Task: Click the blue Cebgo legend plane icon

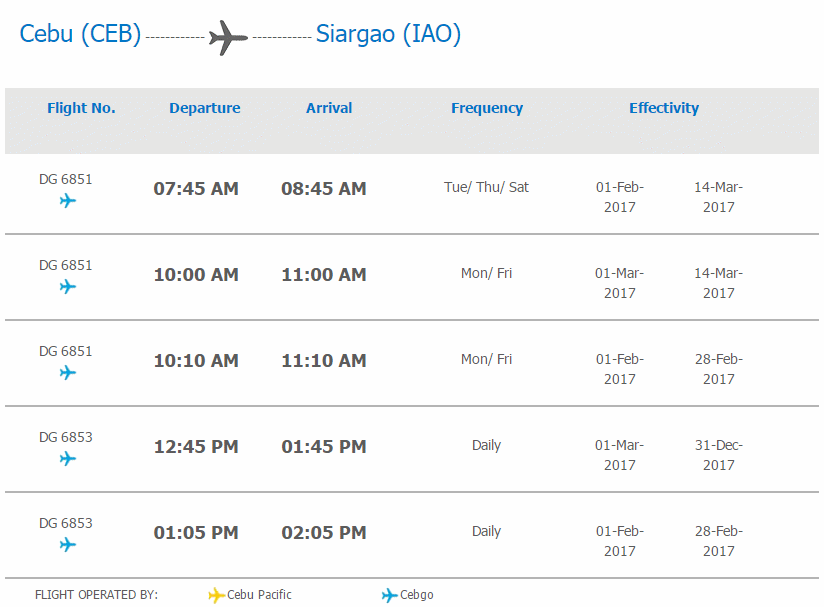Action: pyautogui.click(x=389, y=595)
